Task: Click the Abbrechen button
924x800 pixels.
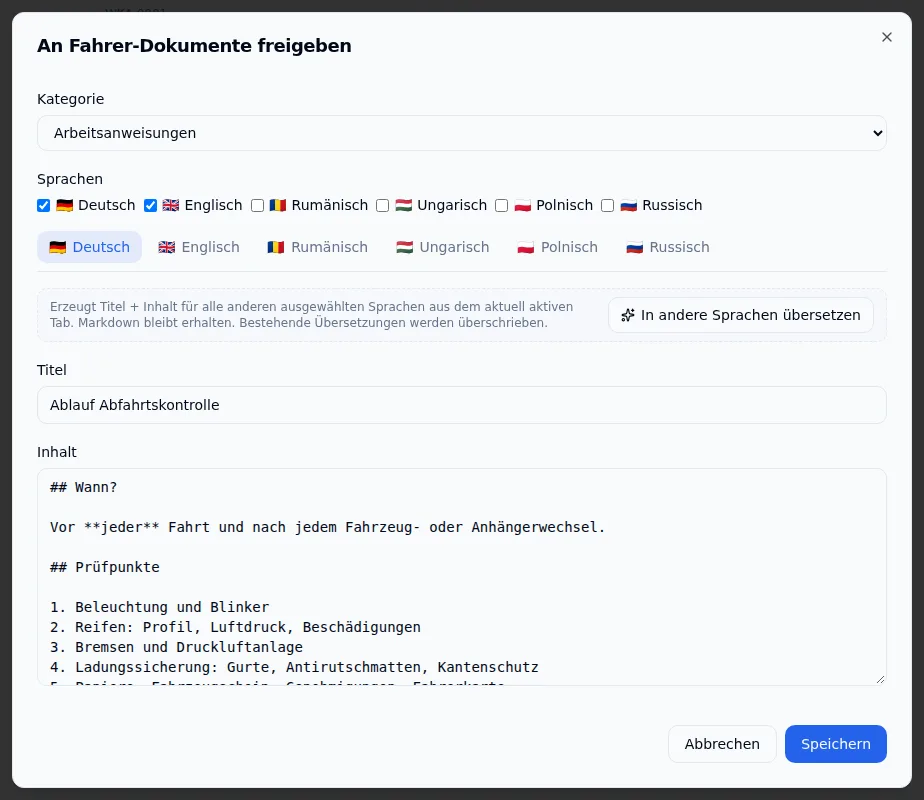Action: [722, 744]
